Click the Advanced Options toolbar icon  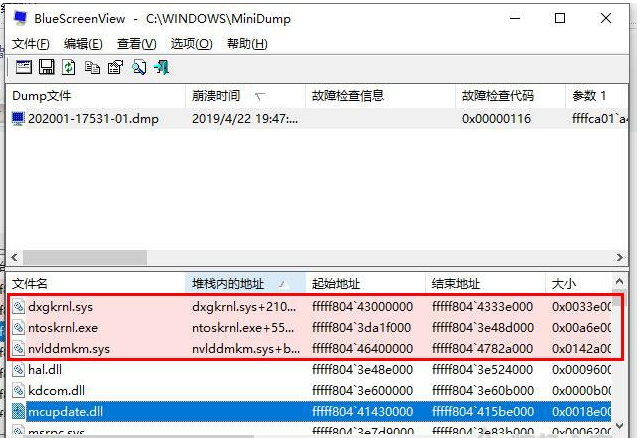24,67
